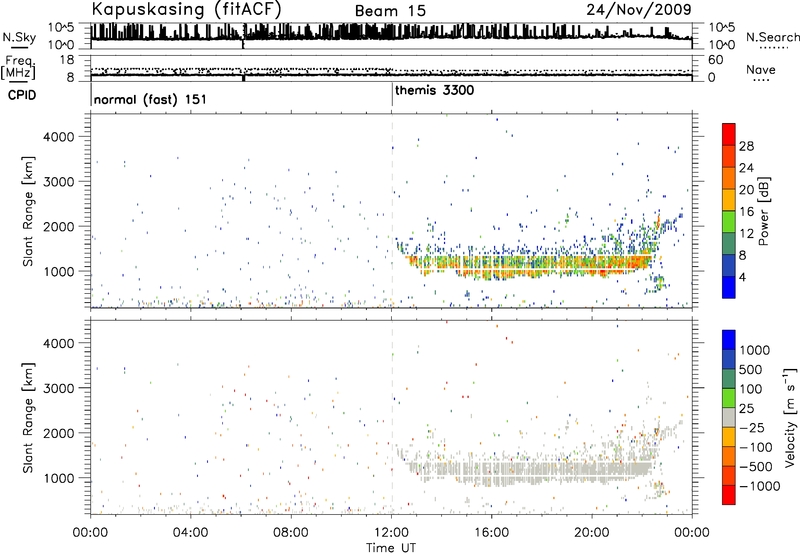Click the '20:00' time axis tick label
The image size is (800, 554).
point(592,533)
